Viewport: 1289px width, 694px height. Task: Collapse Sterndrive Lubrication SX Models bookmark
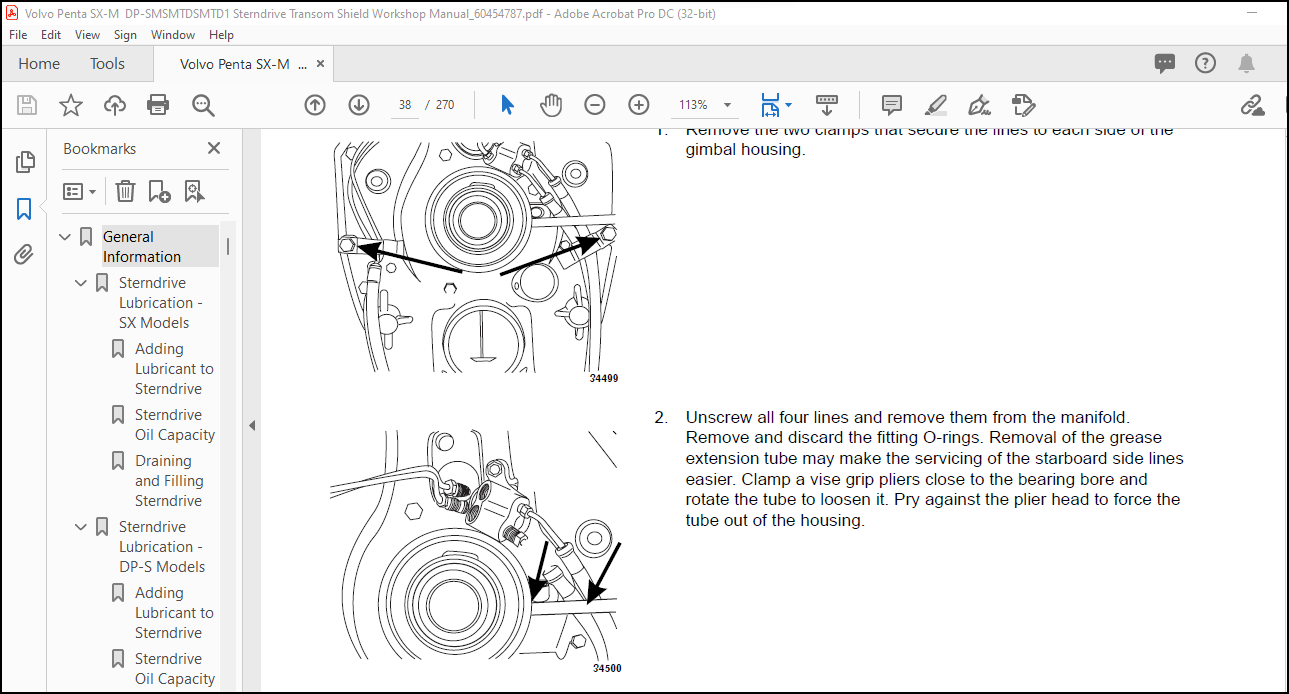(x=81, y=283)
